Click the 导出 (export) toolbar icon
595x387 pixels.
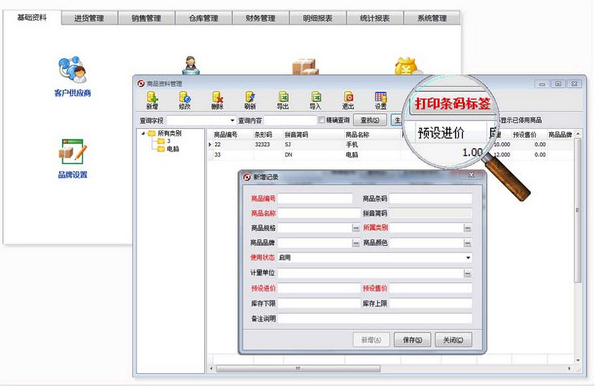(283, 100)
